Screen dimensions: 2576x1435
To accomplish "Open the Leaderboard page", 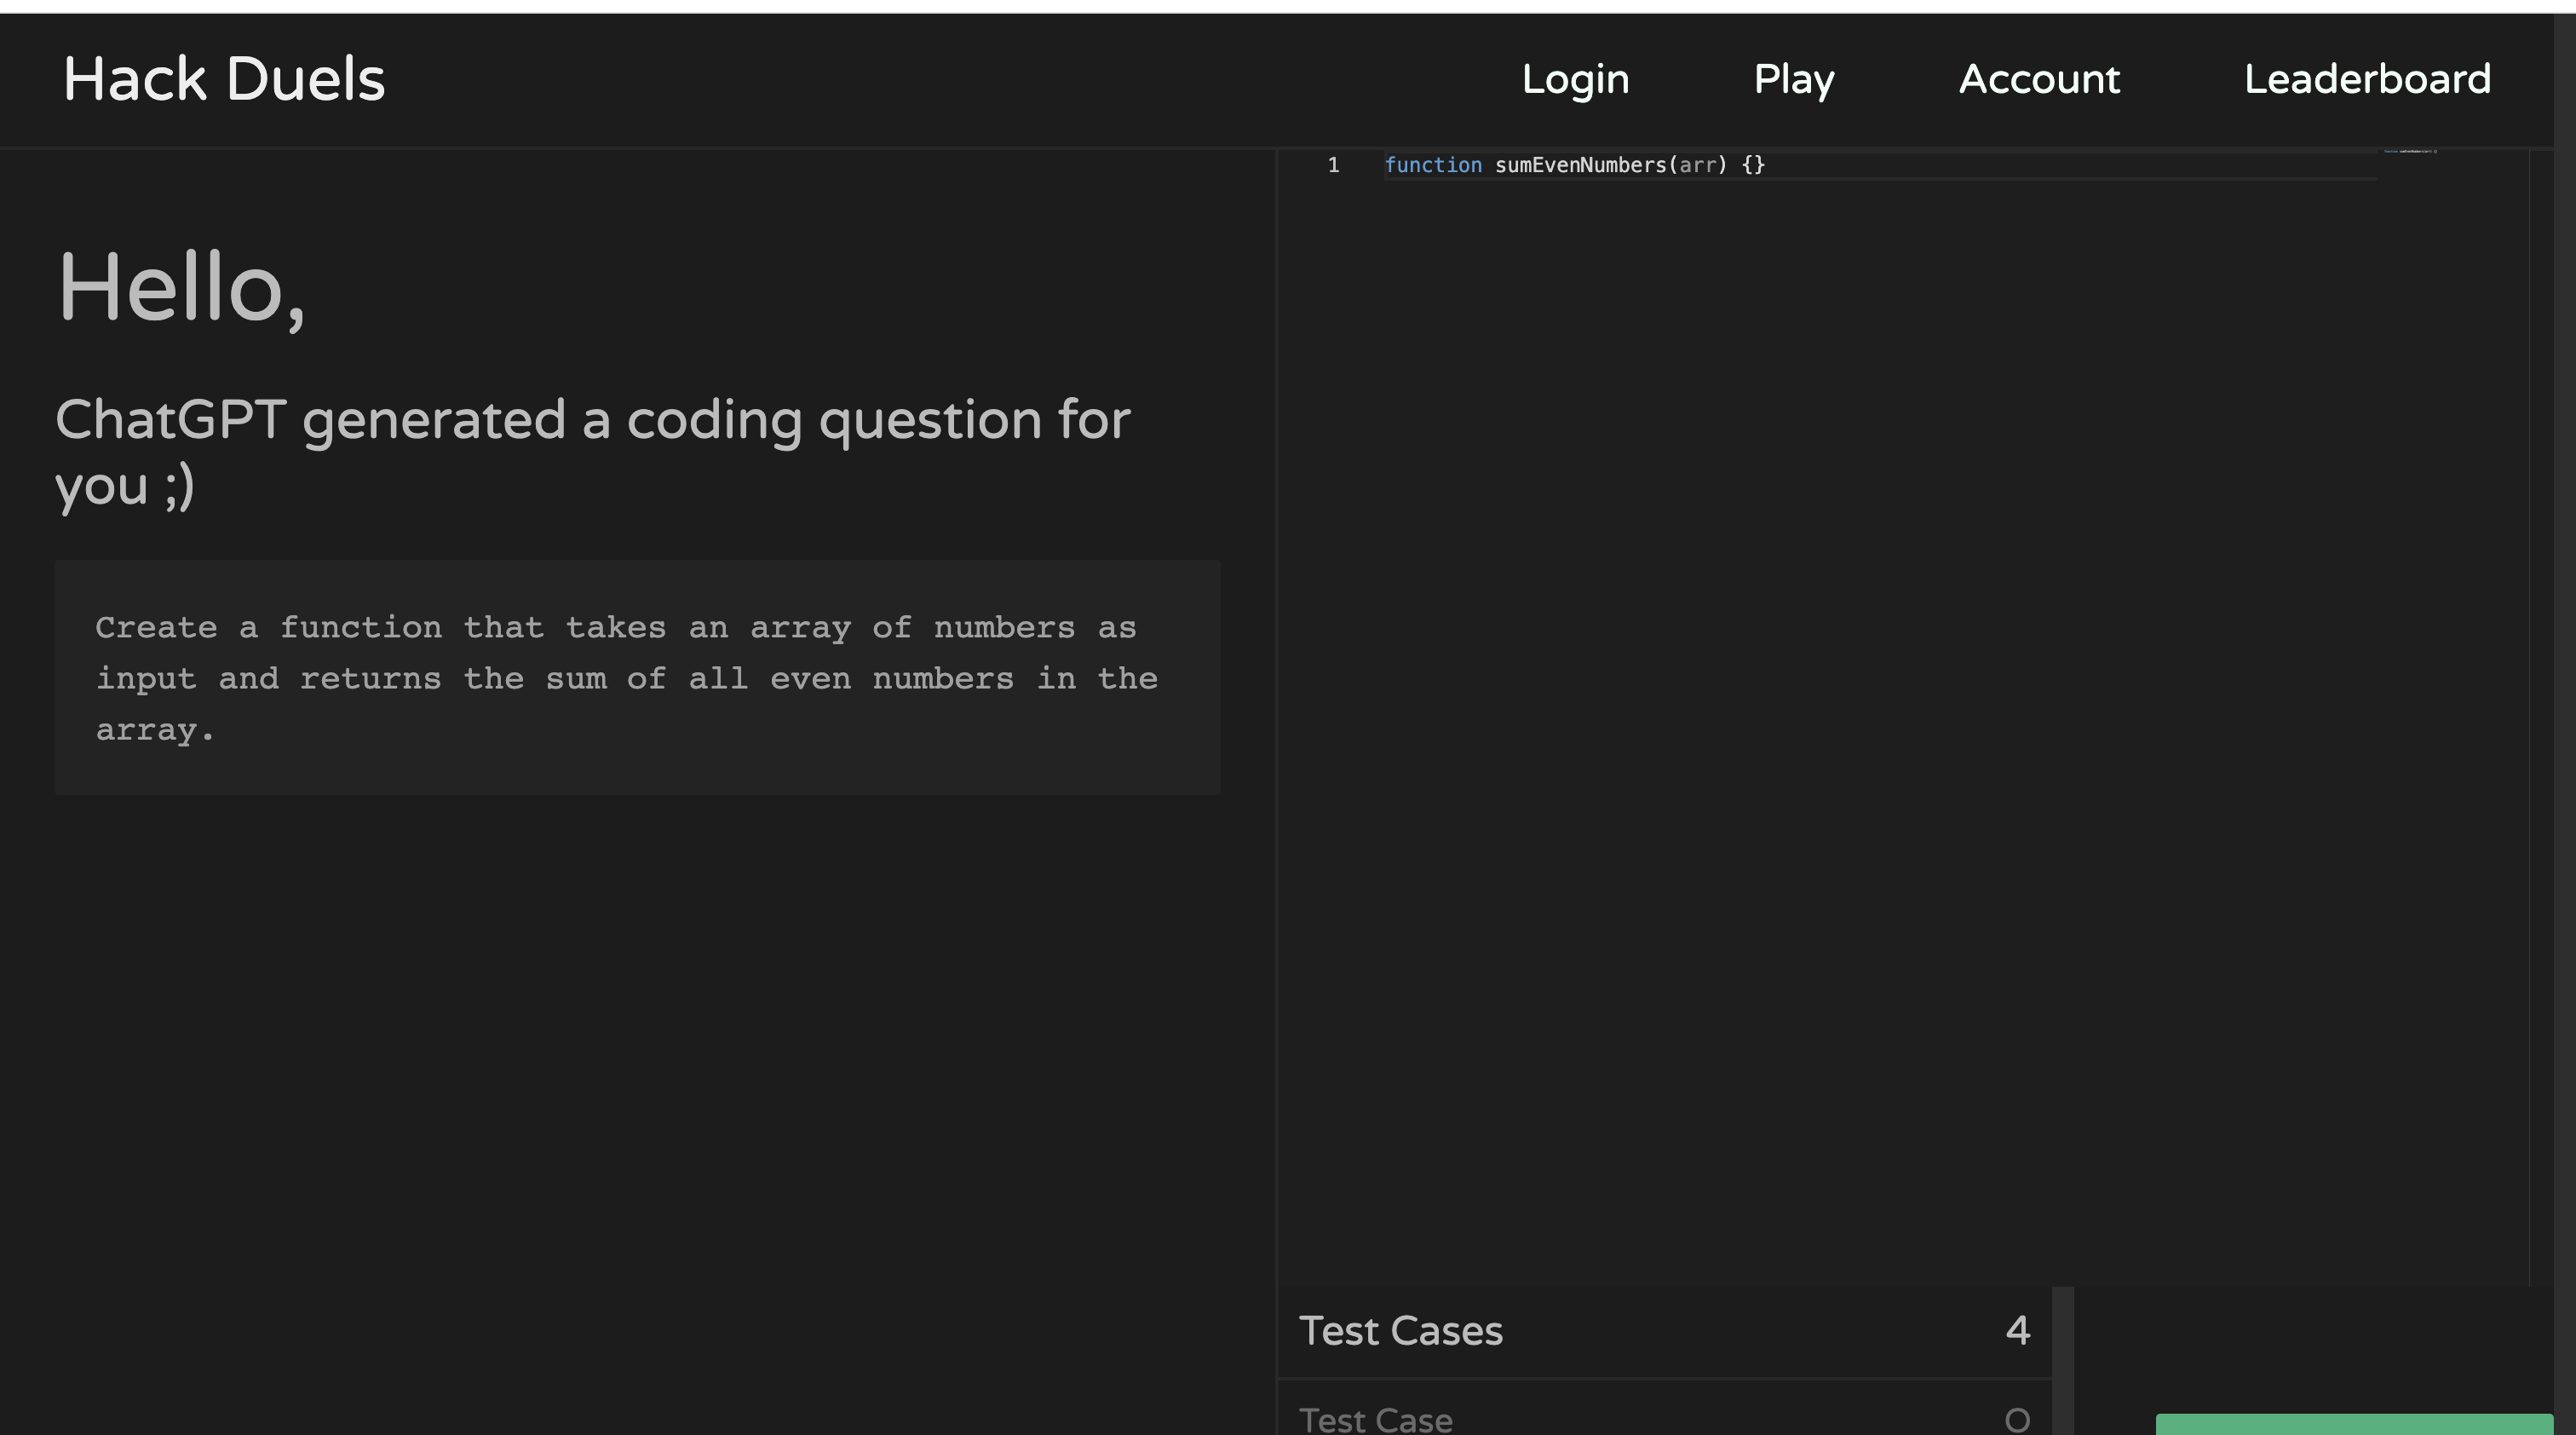I will pyautogui.click(x=2366, y=80).
